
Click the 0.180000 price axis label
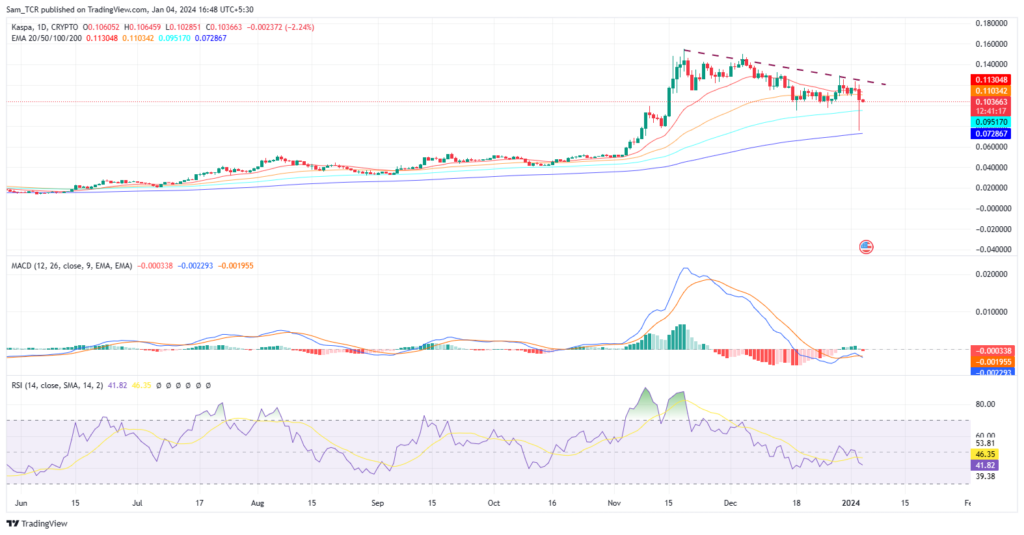pyautogui.click(x=991, y=24)
